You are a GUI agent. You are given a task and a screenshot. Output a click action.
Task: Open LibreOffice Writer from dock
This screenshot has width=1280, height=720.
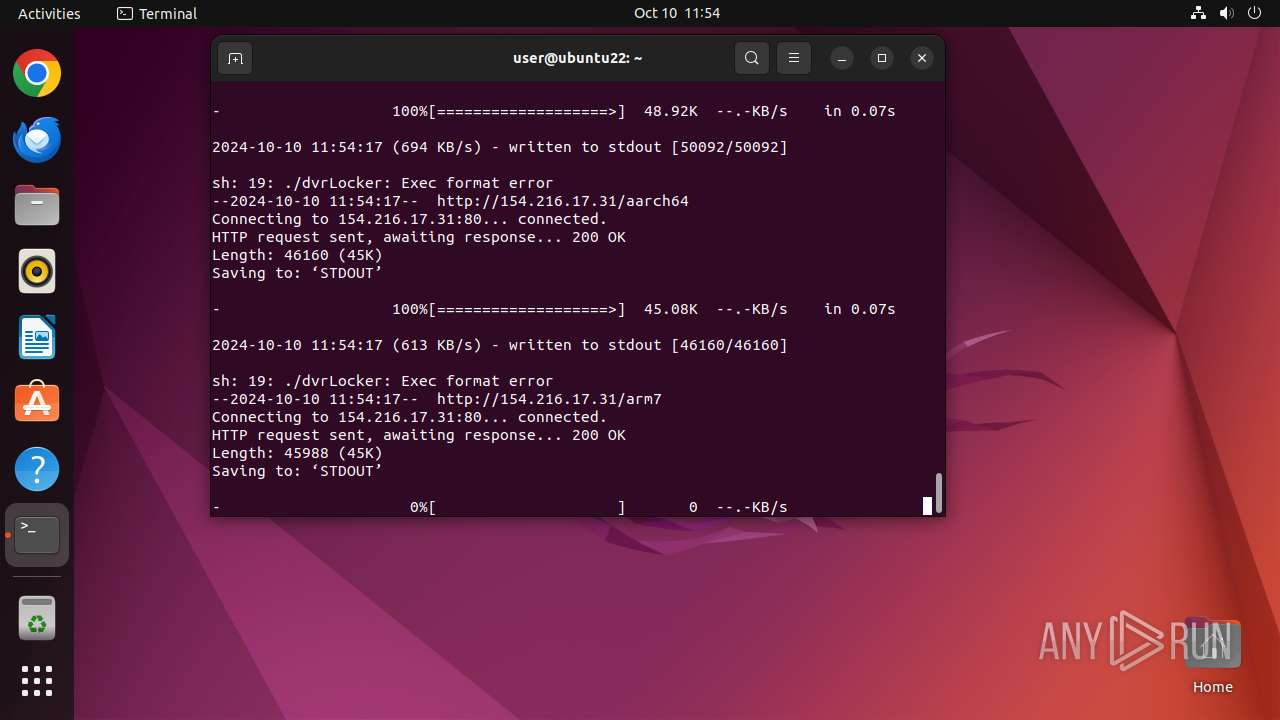click(x=37, y=337)
